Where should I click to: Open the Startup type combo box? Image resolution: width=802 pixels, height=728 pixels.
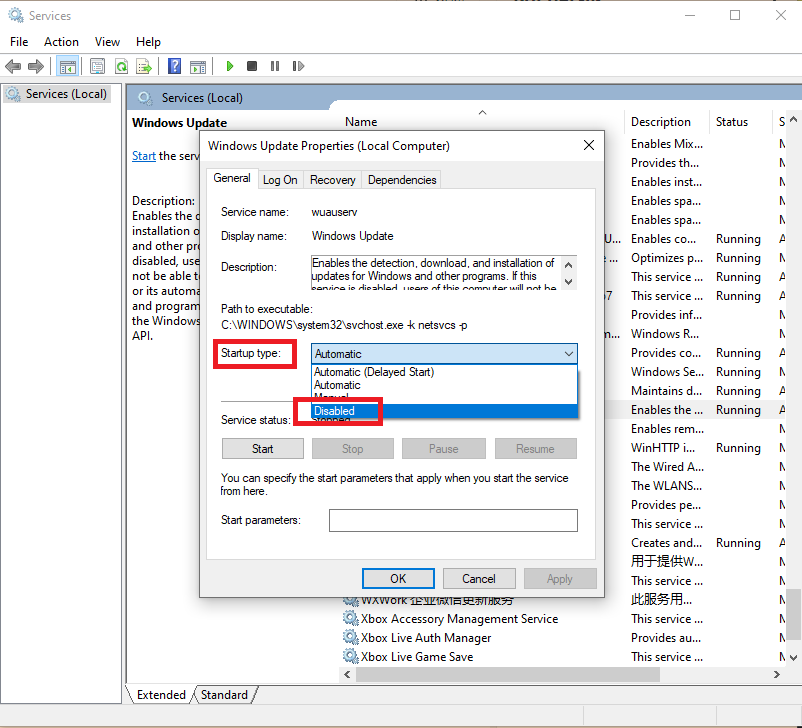click(444, 354)
